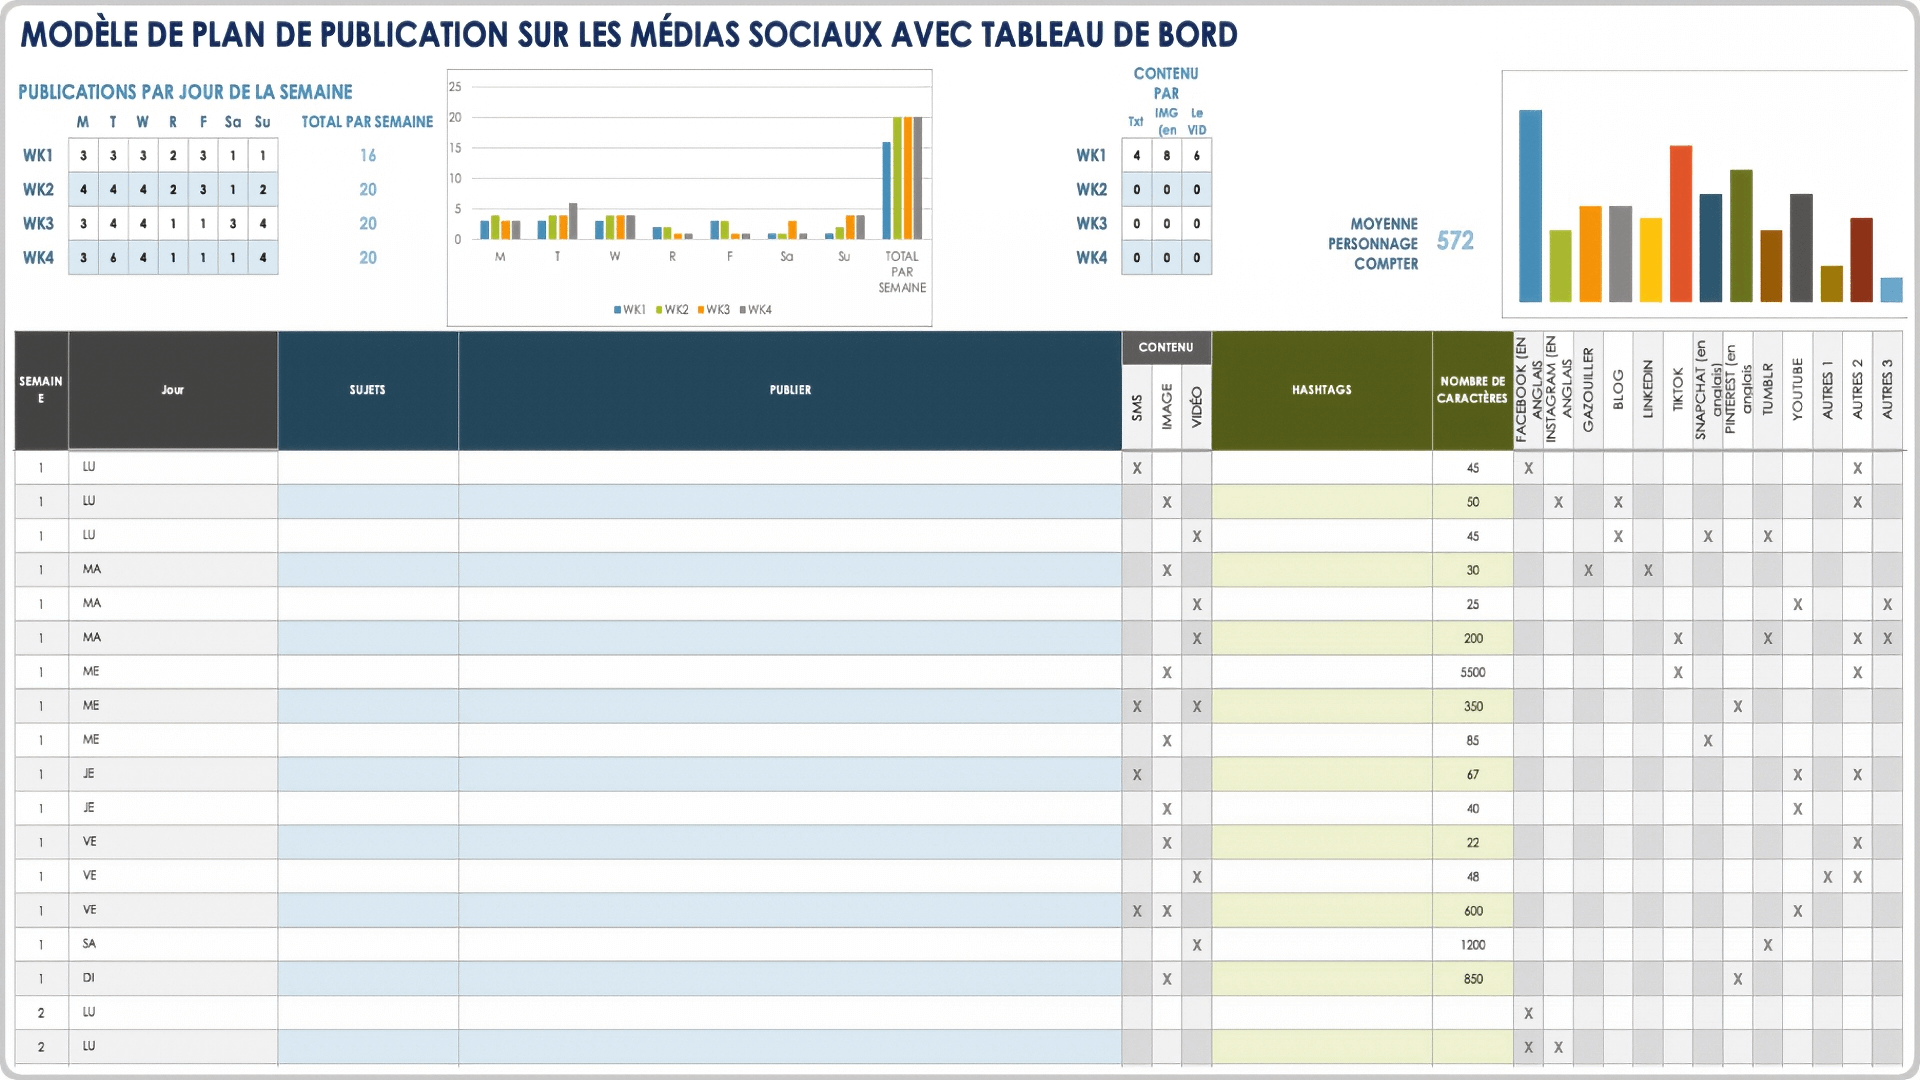Click the character count cell showing 5500
The width and height of the screenshot is (1920, 1080).
pyautogui.click(x=1472, y=673)
